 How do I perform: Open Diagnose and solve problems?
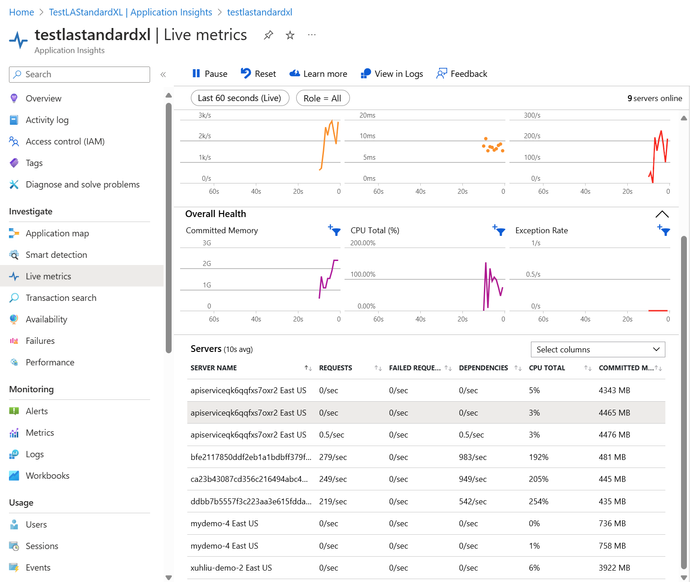pyautogui.click(x=81, y=185)
